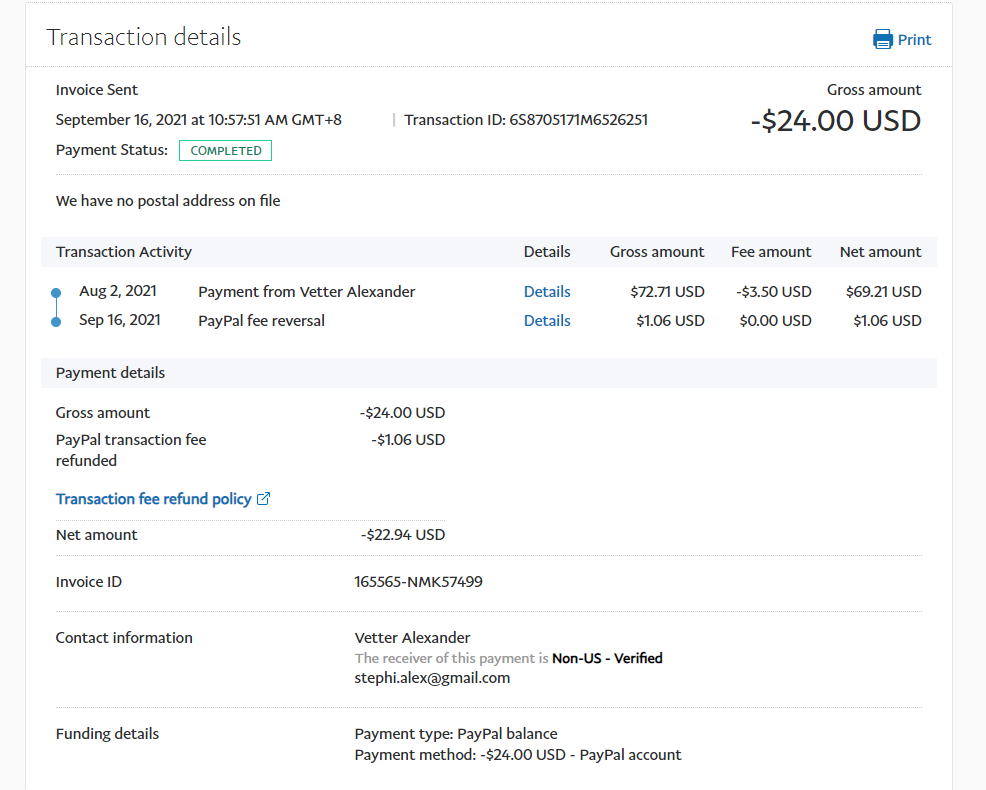Click the Non-US - Verified text

(x=607, y=659)
